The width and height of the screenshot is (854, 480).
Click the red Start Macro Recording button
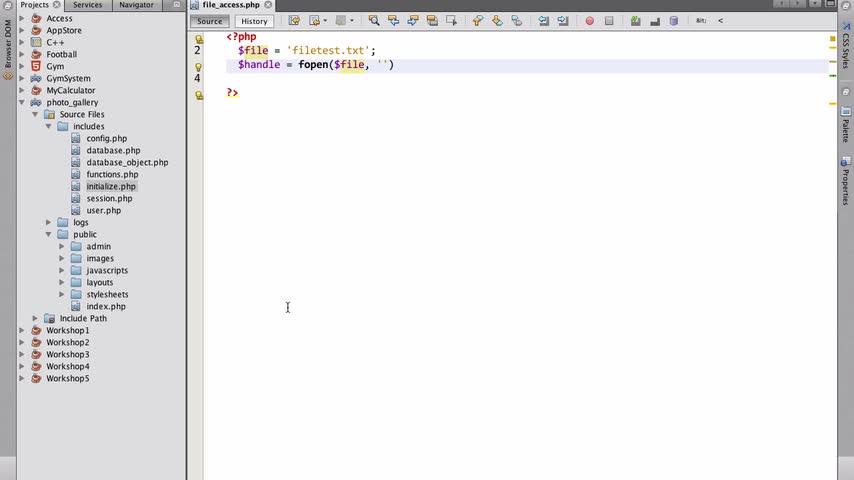(589, 21)
